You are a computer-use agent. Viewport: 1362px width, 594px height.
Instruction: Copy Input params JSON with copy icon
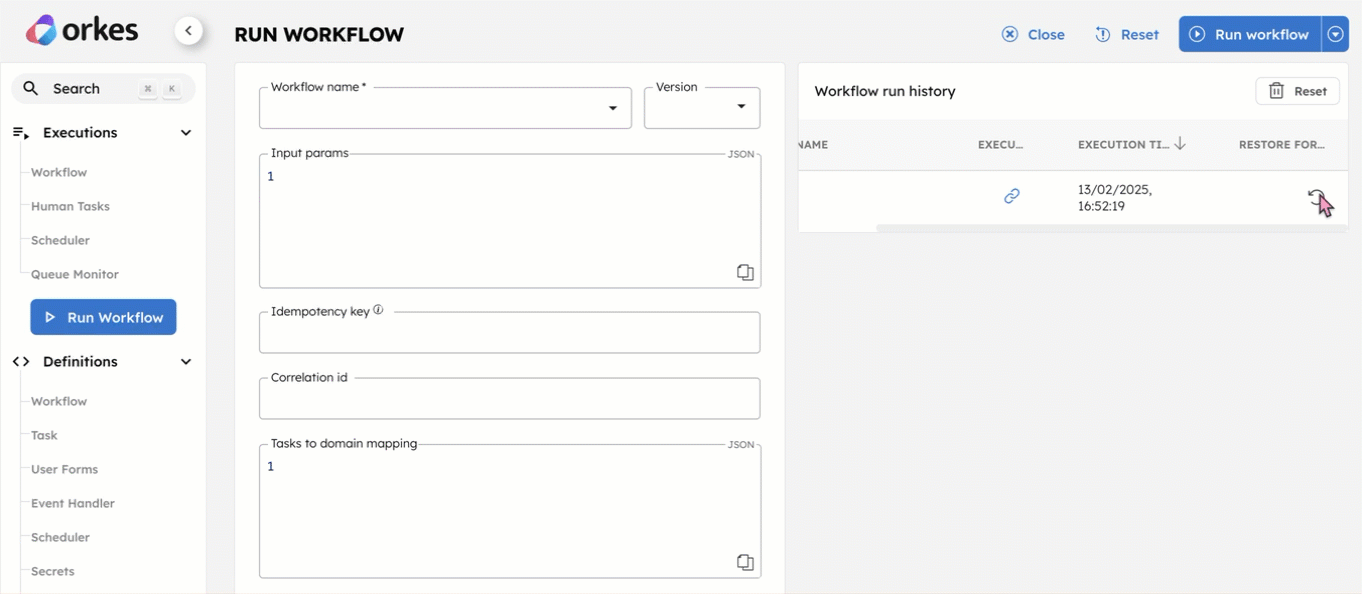745,272
